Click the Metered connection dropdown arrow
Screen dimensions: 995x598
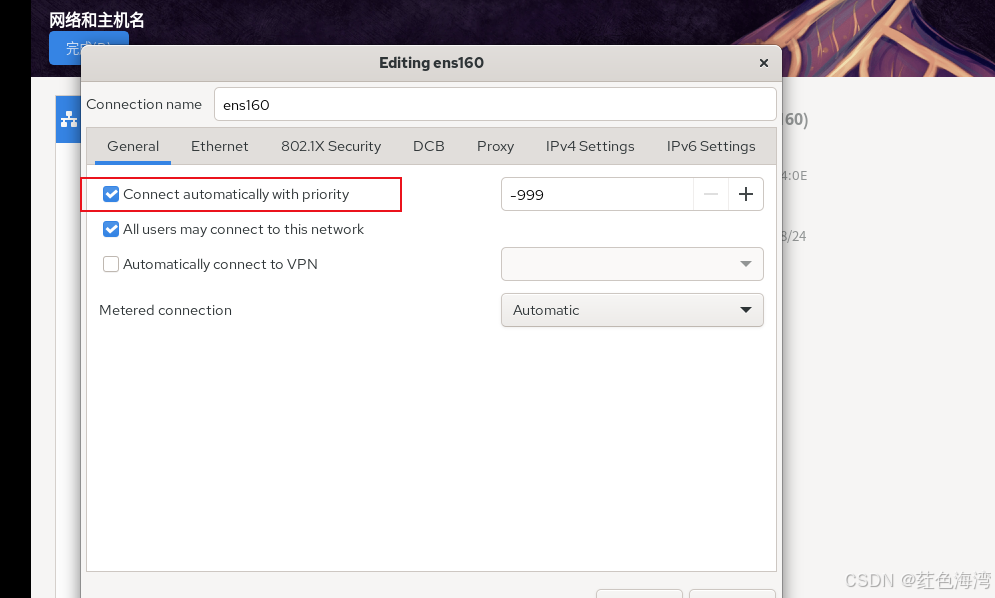point(746,310)
